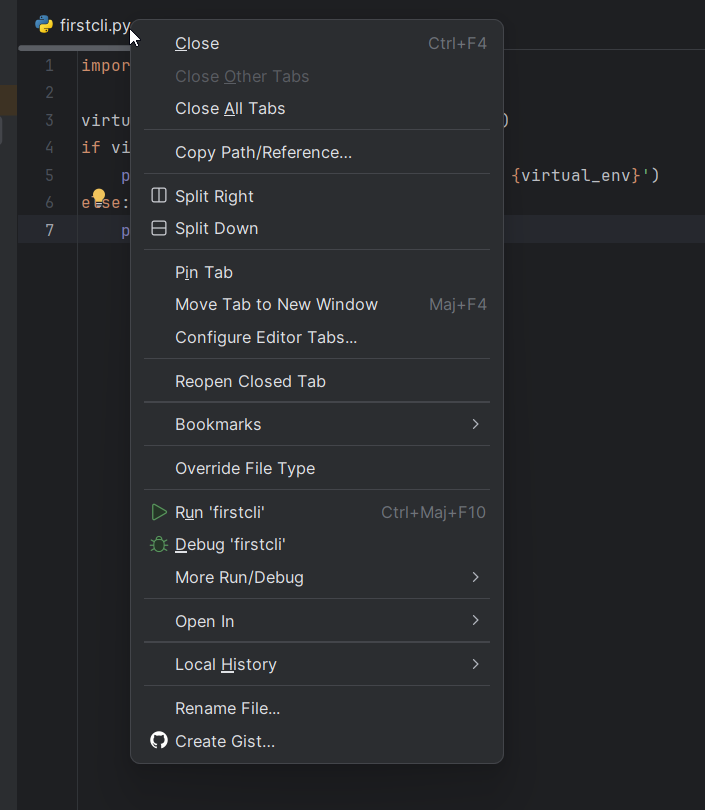Open the Local History submenu
705x810 pixels.
(x=226, y=664)
